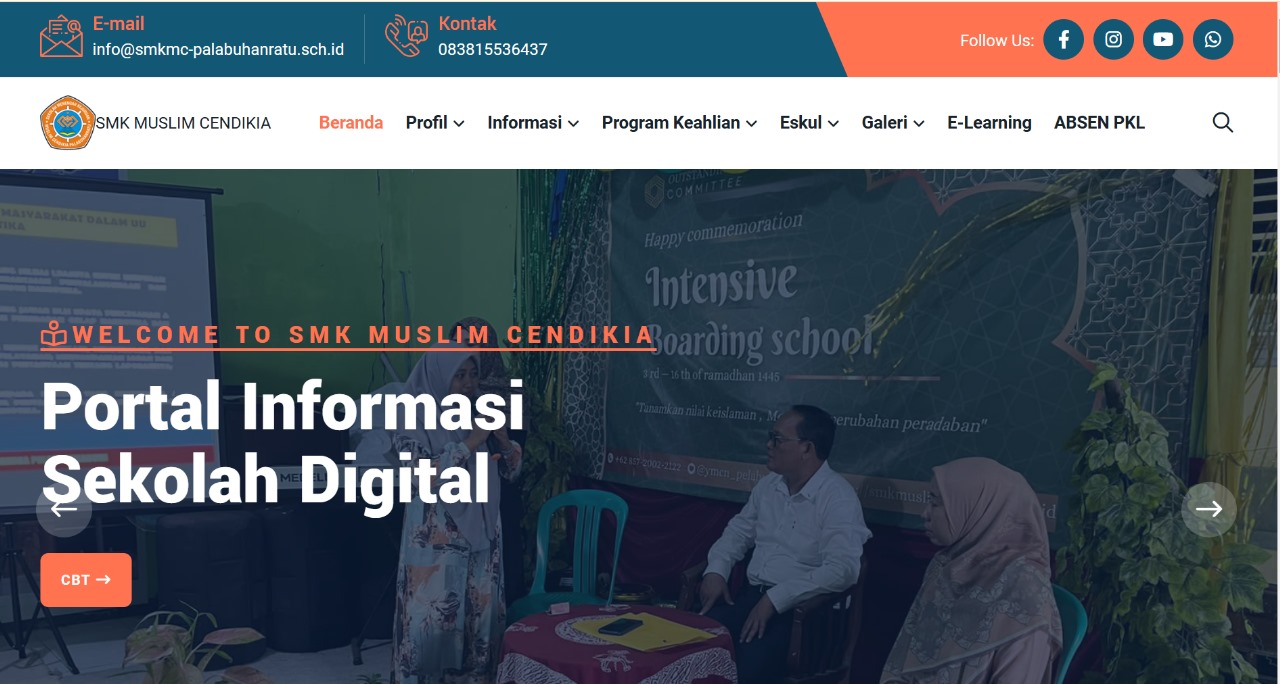
Task: Click the orange CBT button
Action: tap(86, 580)
